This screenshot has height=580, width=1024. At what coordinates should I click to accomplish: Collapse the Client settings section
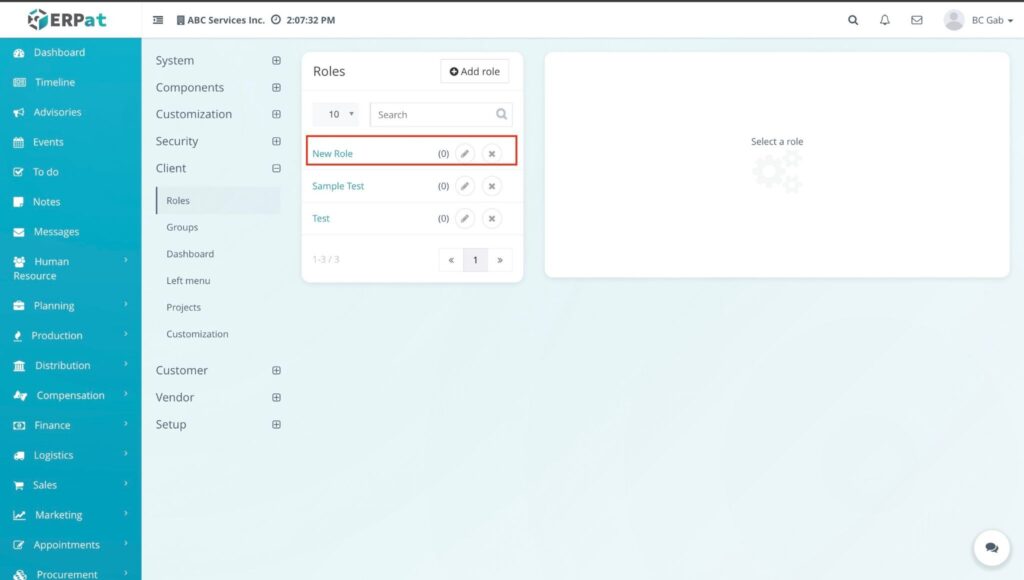click(276, 168)
